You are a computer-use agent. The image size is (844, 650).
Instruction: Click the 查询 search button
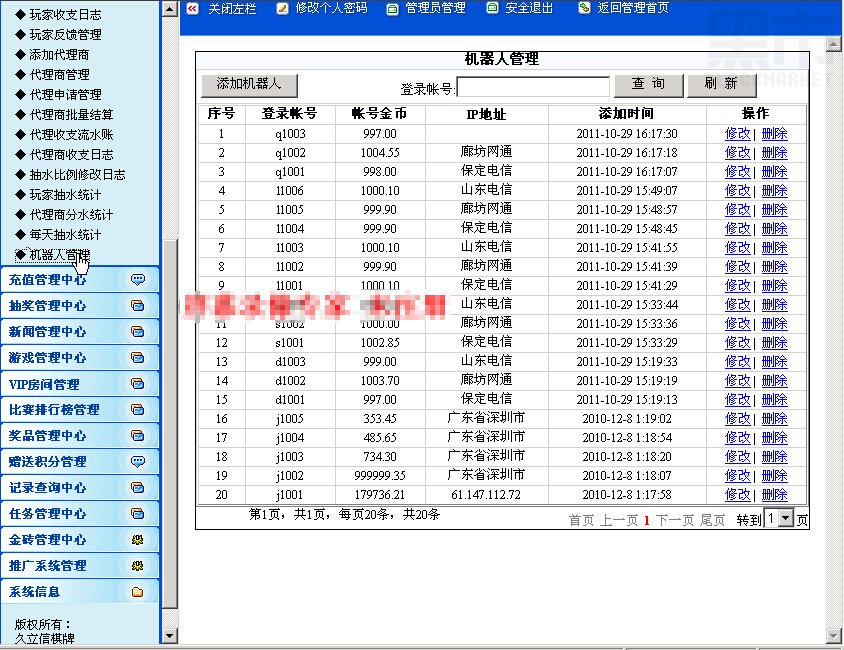coord(649,86)
